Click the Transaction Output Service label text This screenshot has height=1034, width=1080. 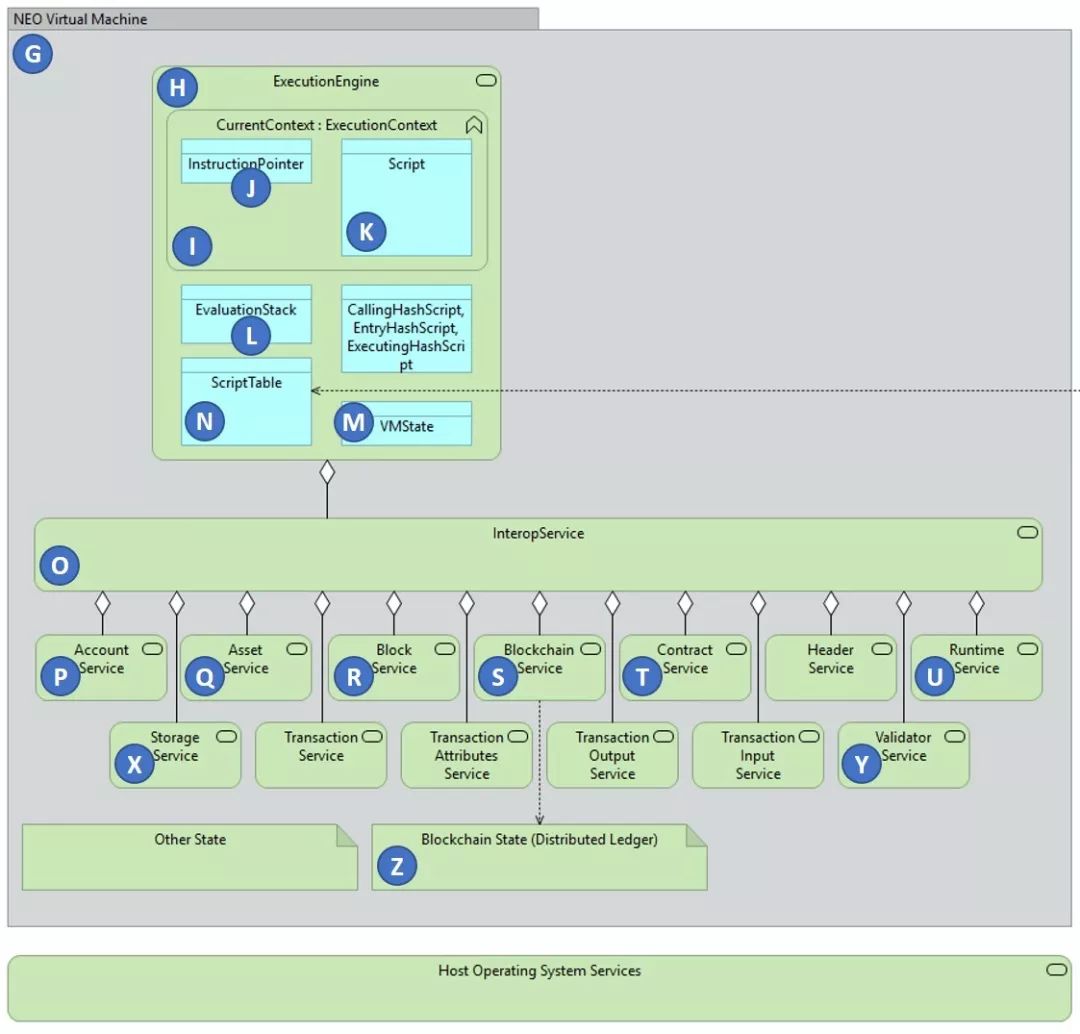coord(612,755)
